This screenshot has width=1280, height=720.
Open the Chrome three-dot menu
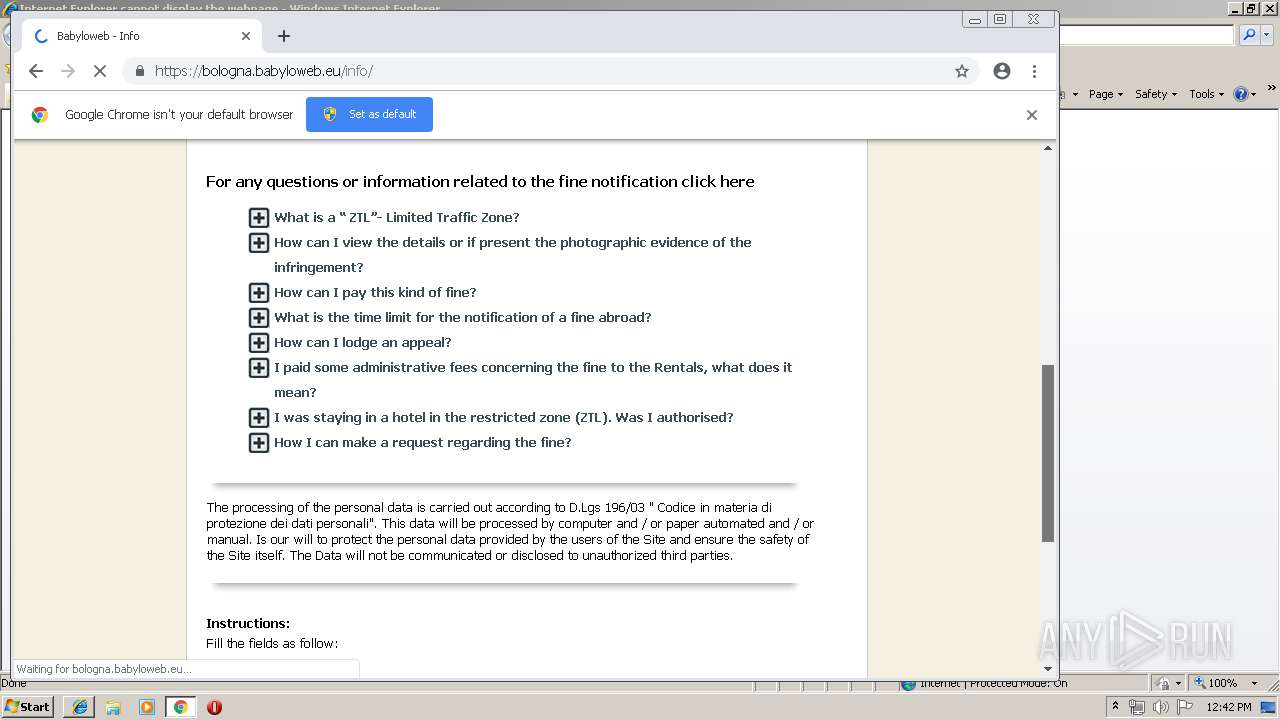coord(1034,71)
